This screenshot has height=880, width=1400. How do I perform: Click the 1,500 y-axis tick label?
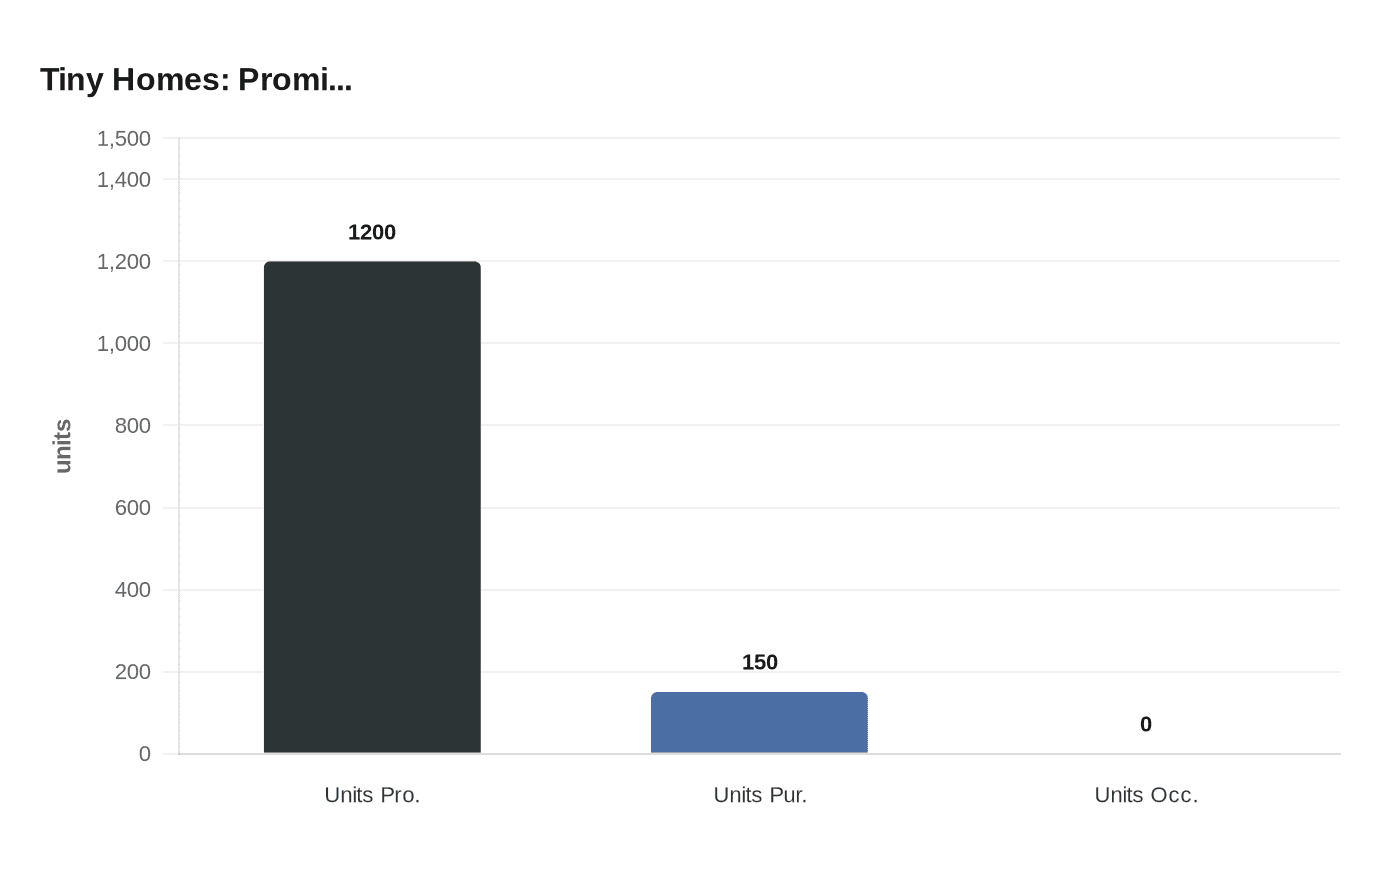[124, 138]
